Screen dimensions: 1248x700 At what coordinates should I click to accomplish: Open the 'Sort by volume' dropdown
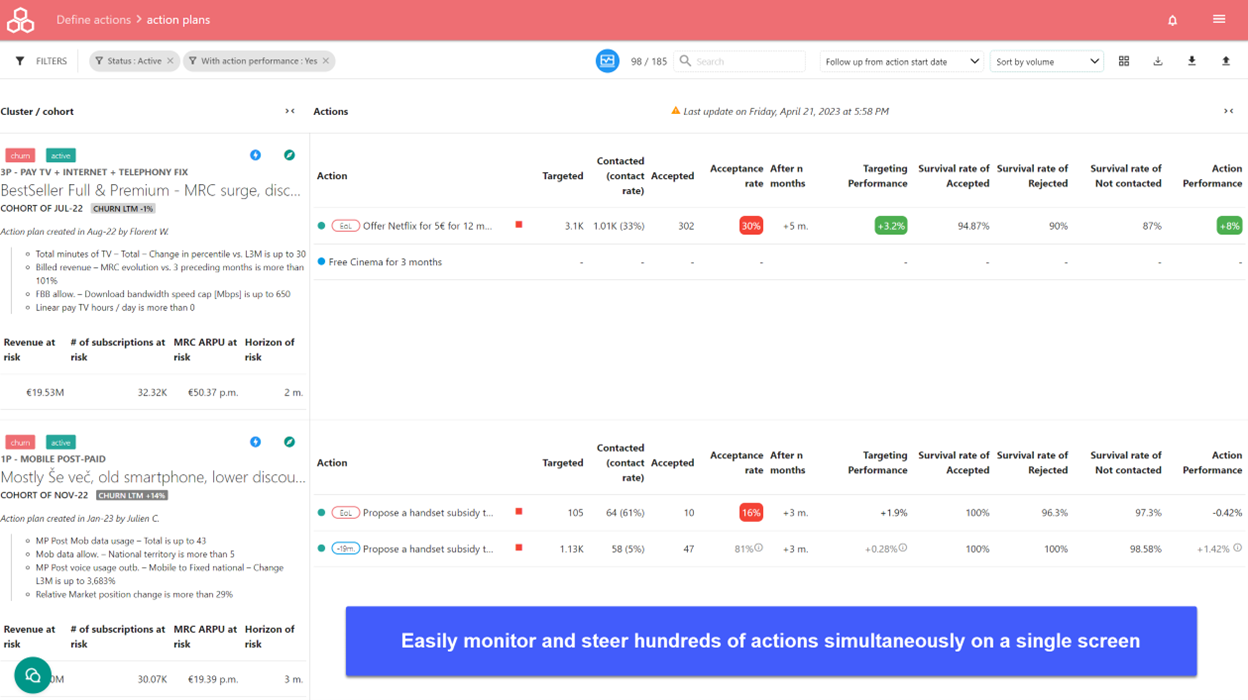coord(1046,61)
